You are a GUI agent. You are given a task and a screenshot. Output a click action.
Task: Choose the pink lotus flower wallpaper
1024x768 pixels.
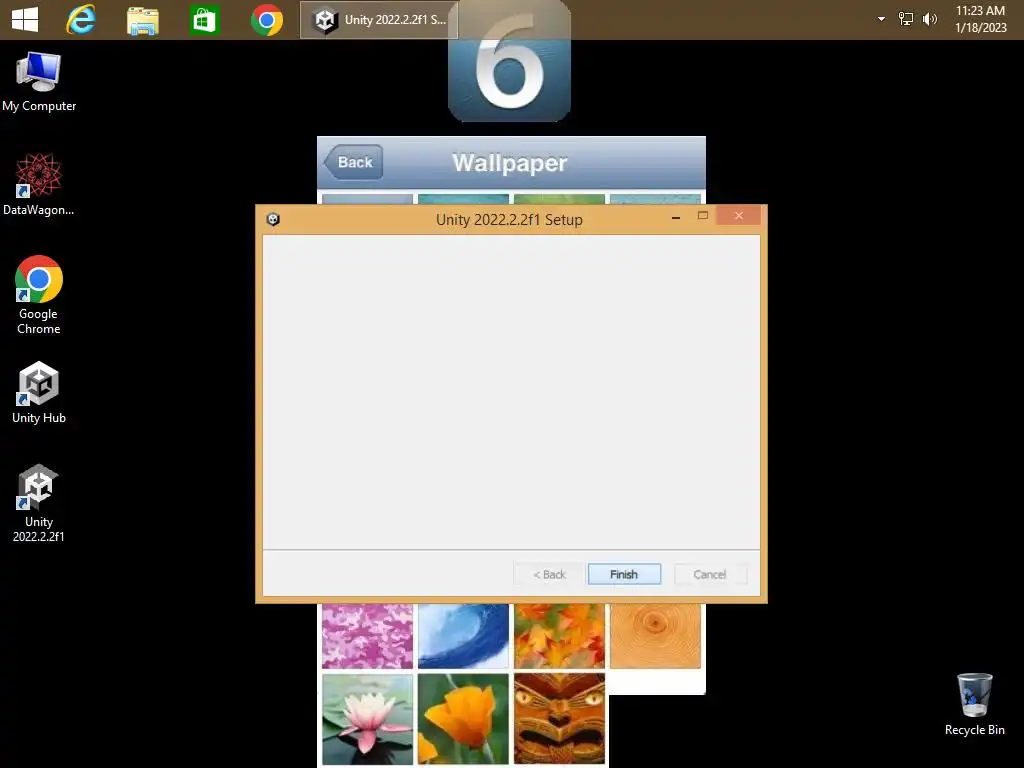click(368, 719)
